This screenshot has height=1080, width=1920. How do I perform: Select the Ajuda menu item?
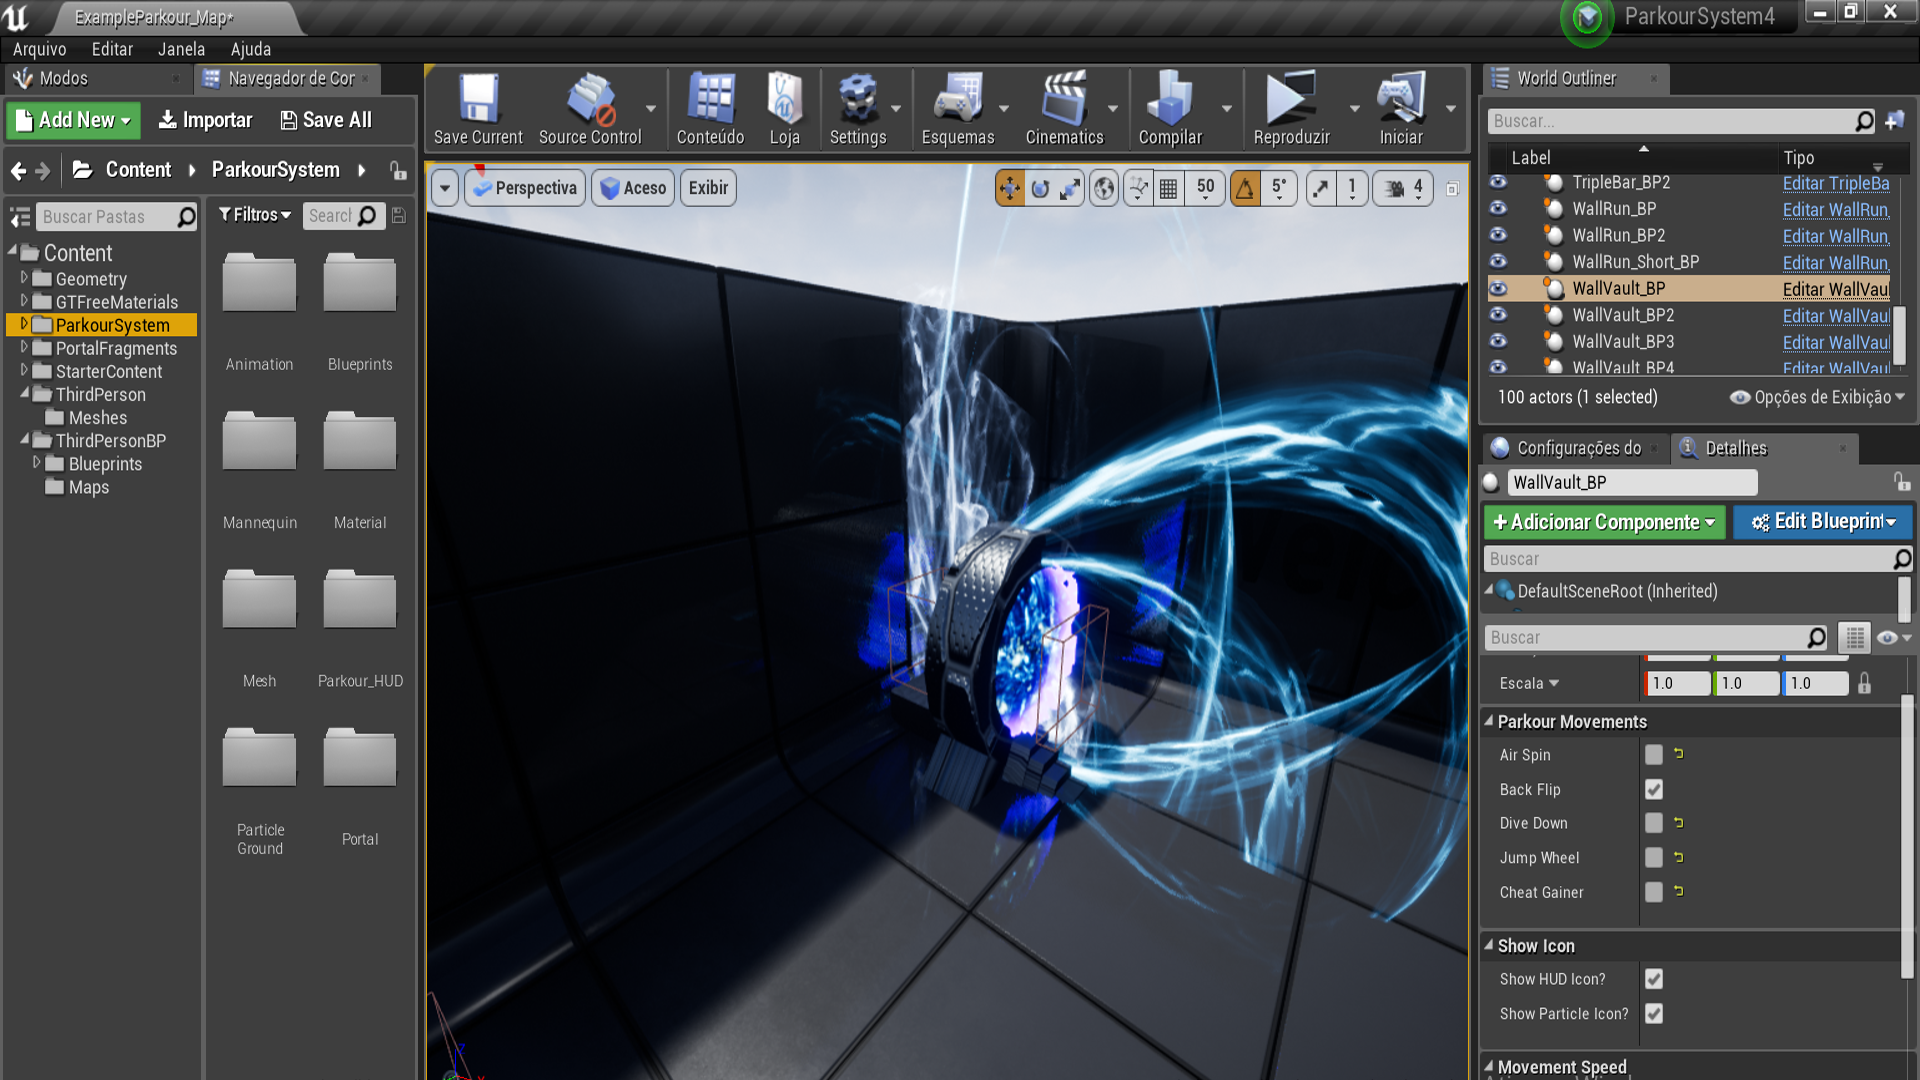pyautogui.click(x=249, y=49)
